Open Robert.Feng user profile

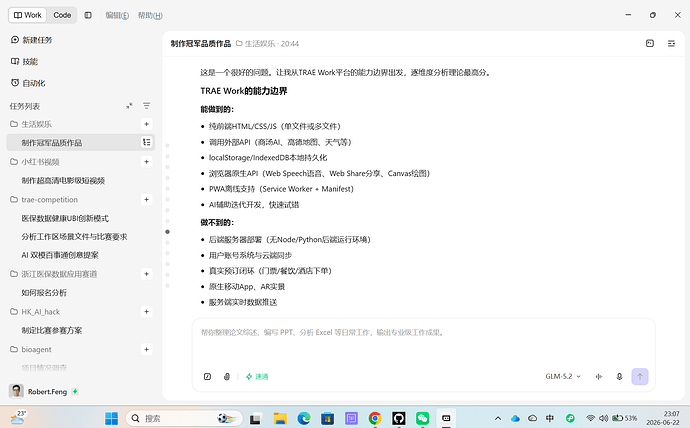tap(43, 391)
